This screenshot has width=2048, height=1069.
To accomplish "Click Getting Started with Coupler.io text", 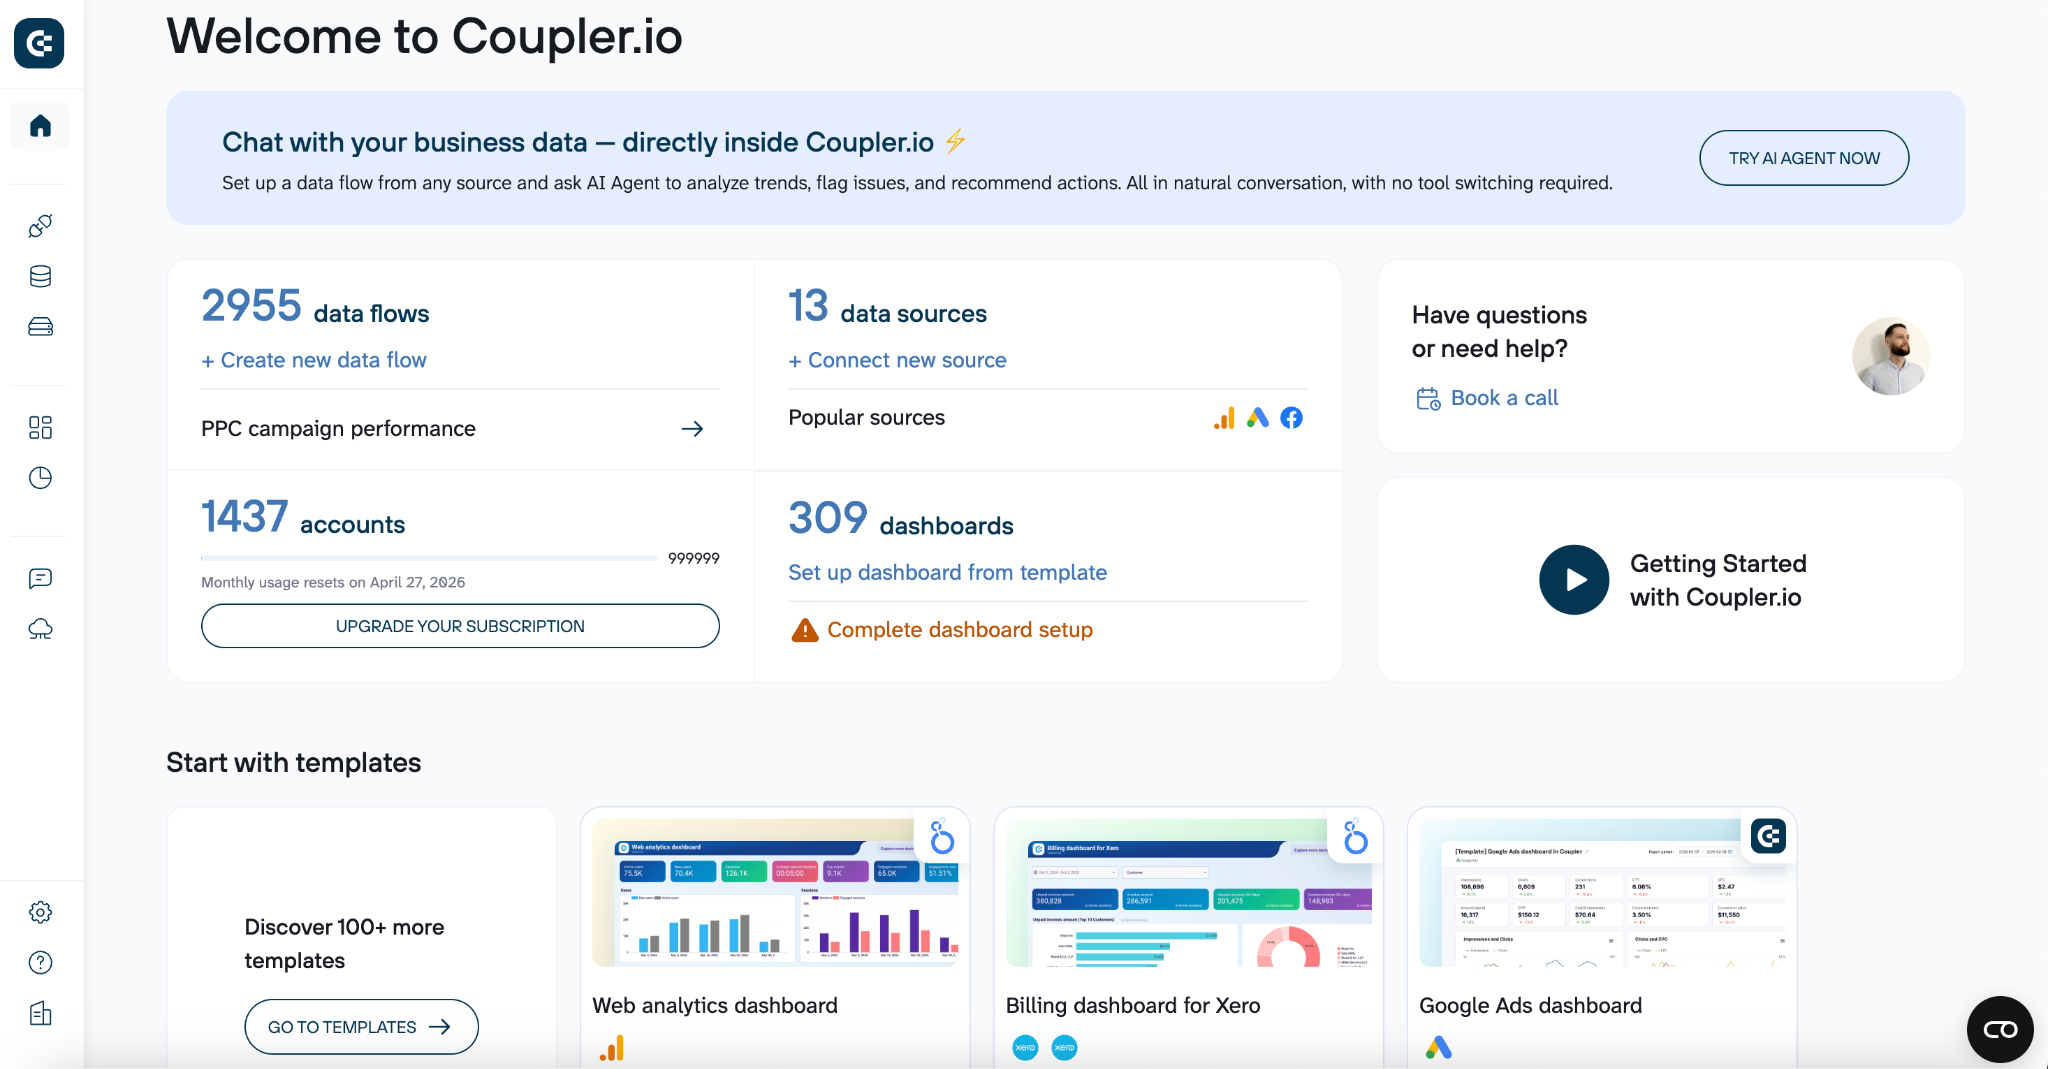I will click(1718, 580).
